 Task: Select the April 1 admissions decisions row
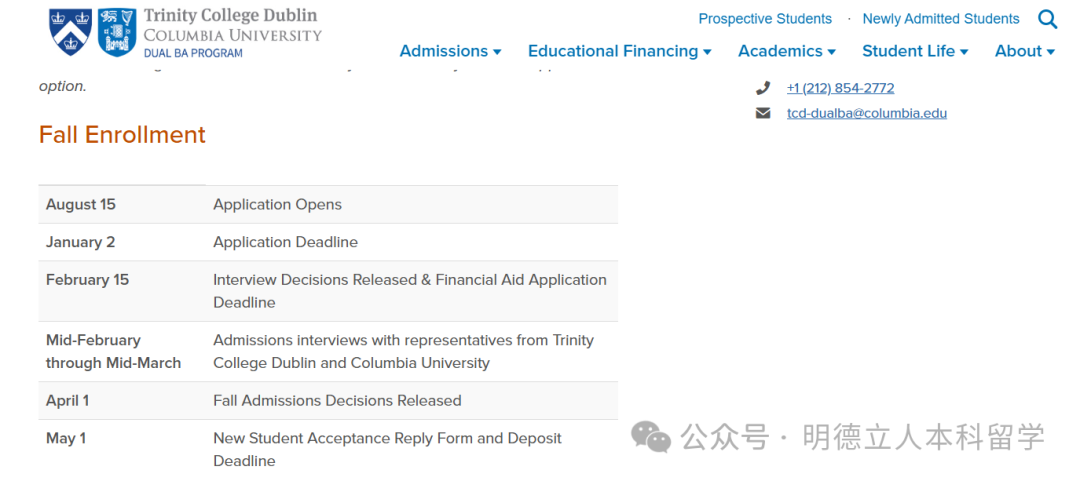point(328,400)
